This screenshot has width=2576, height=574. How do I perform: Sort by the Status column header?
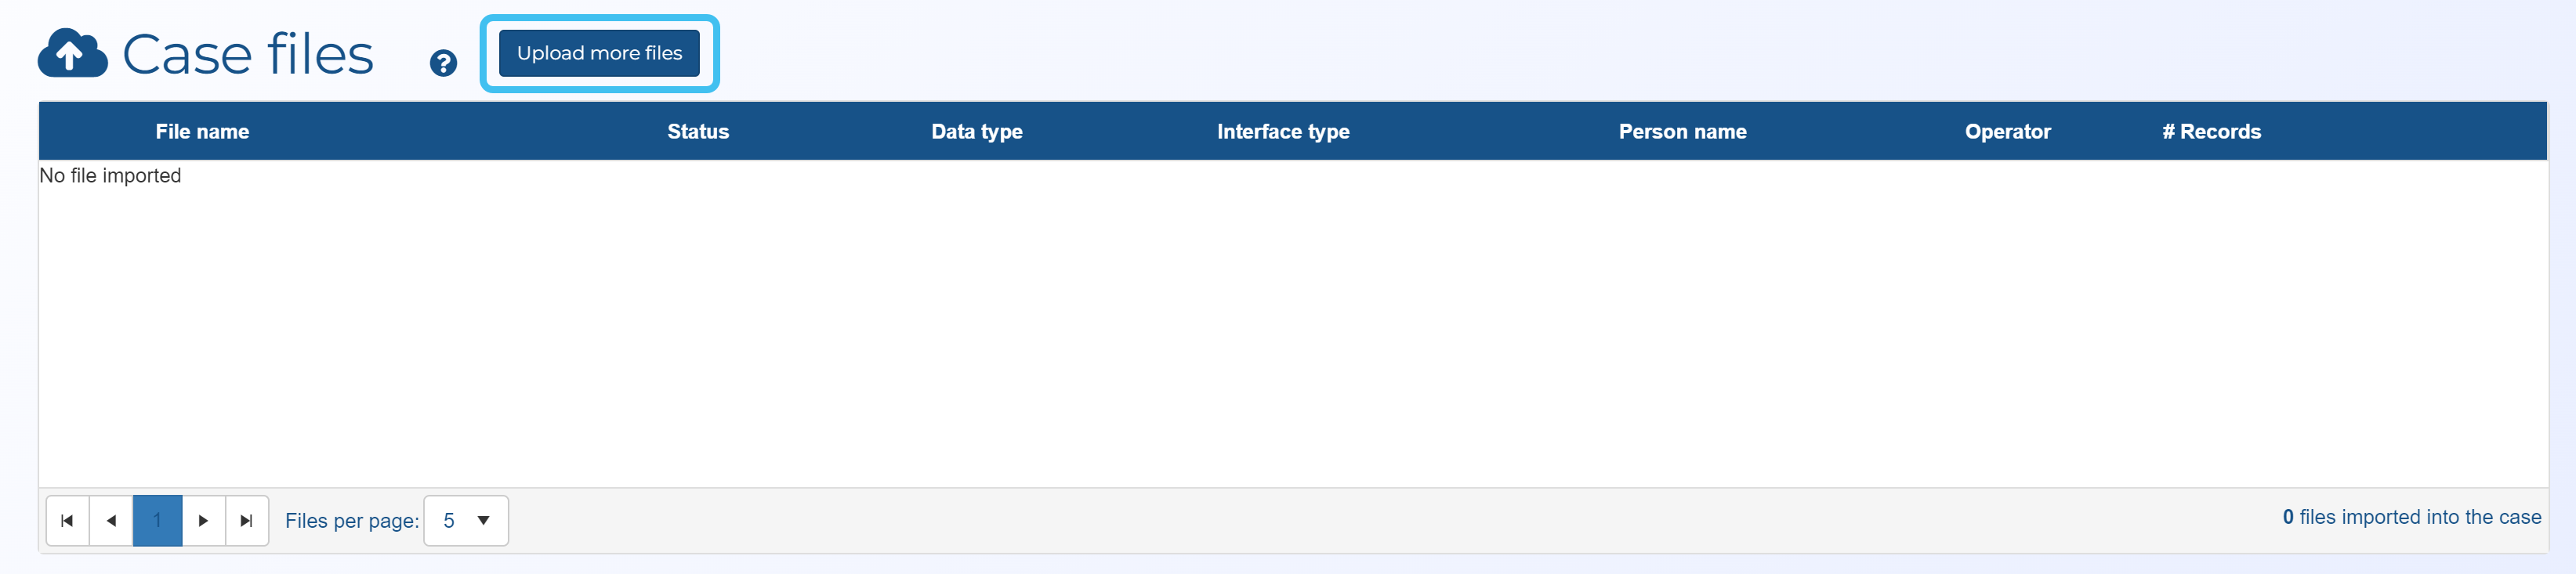pos(698,131)
